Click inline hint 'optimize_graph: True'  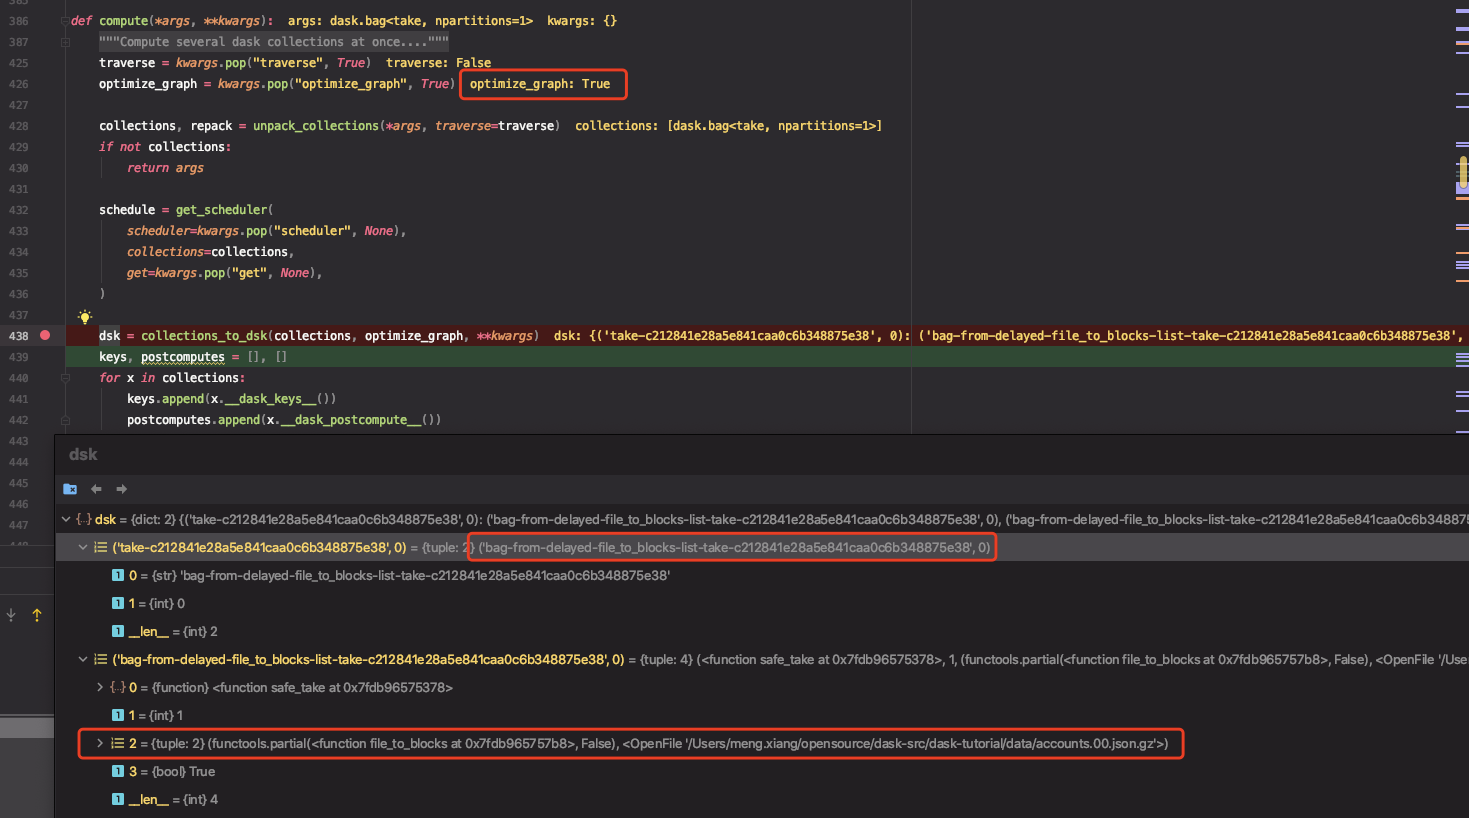[540, 84]
